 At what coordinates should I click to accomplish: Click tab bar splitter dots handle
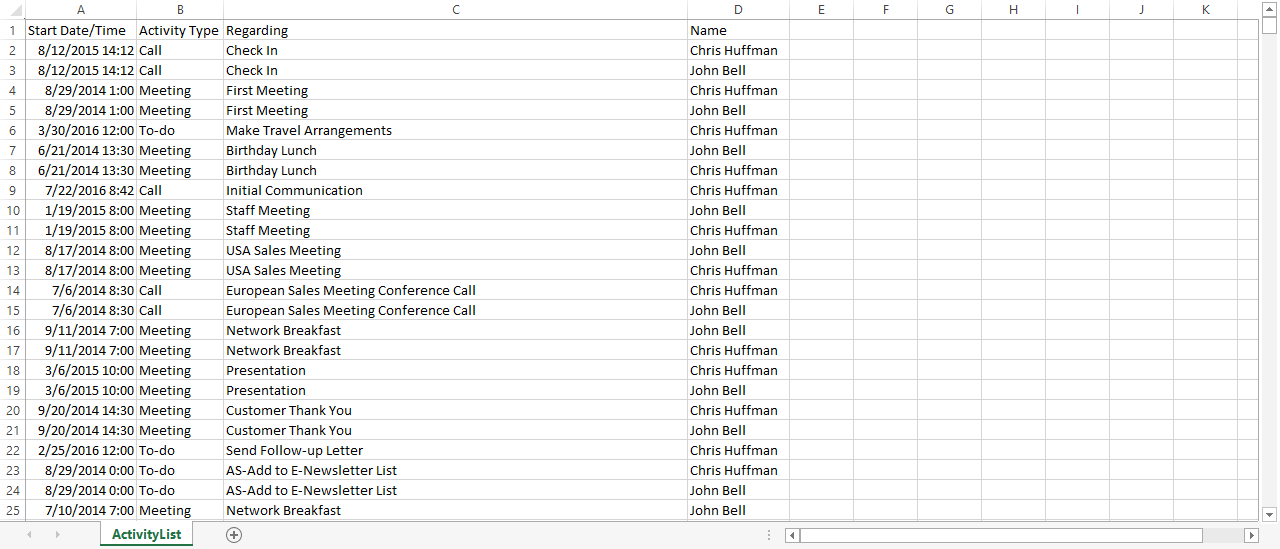[x=769, y=535]
